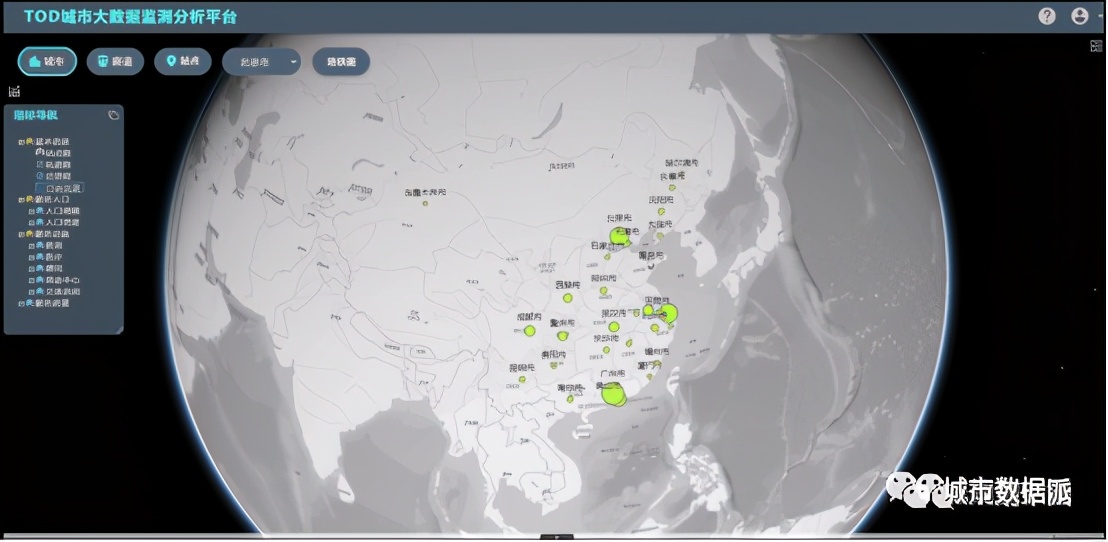Toggle checkbox of the third group's fifth child
Screen dimensions: 1108x542
[31, 292]
